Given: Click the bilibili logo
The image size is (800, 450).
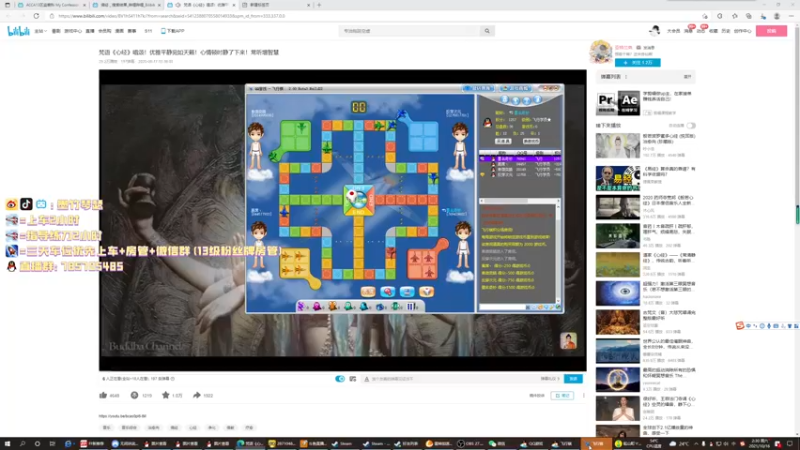Looking at the screenshot, I should point(18,31).
